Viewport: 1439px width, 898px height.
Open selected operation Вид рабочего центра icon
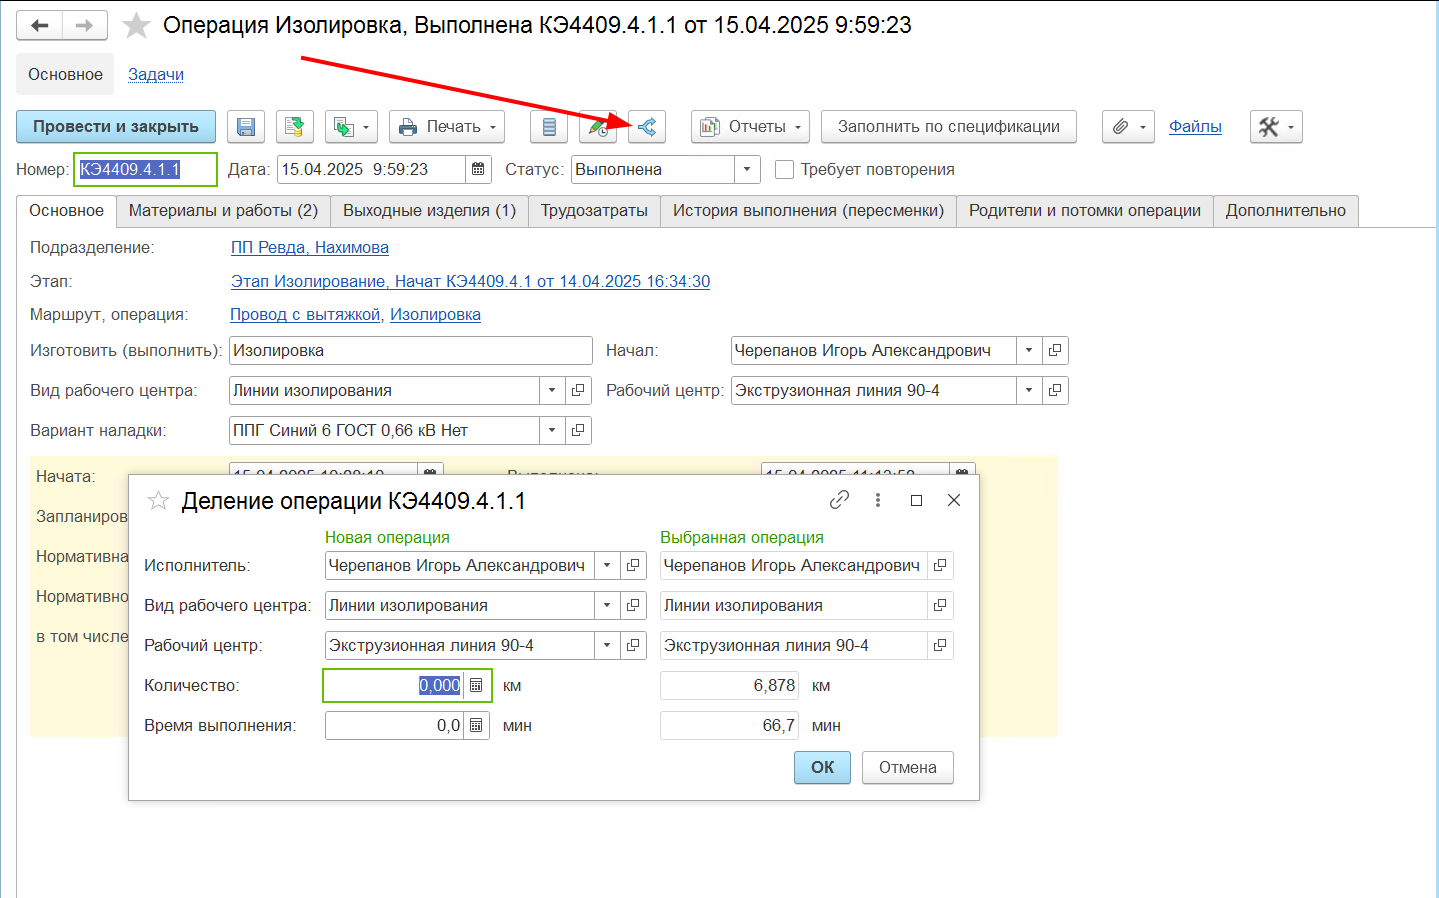pos(940,606)
